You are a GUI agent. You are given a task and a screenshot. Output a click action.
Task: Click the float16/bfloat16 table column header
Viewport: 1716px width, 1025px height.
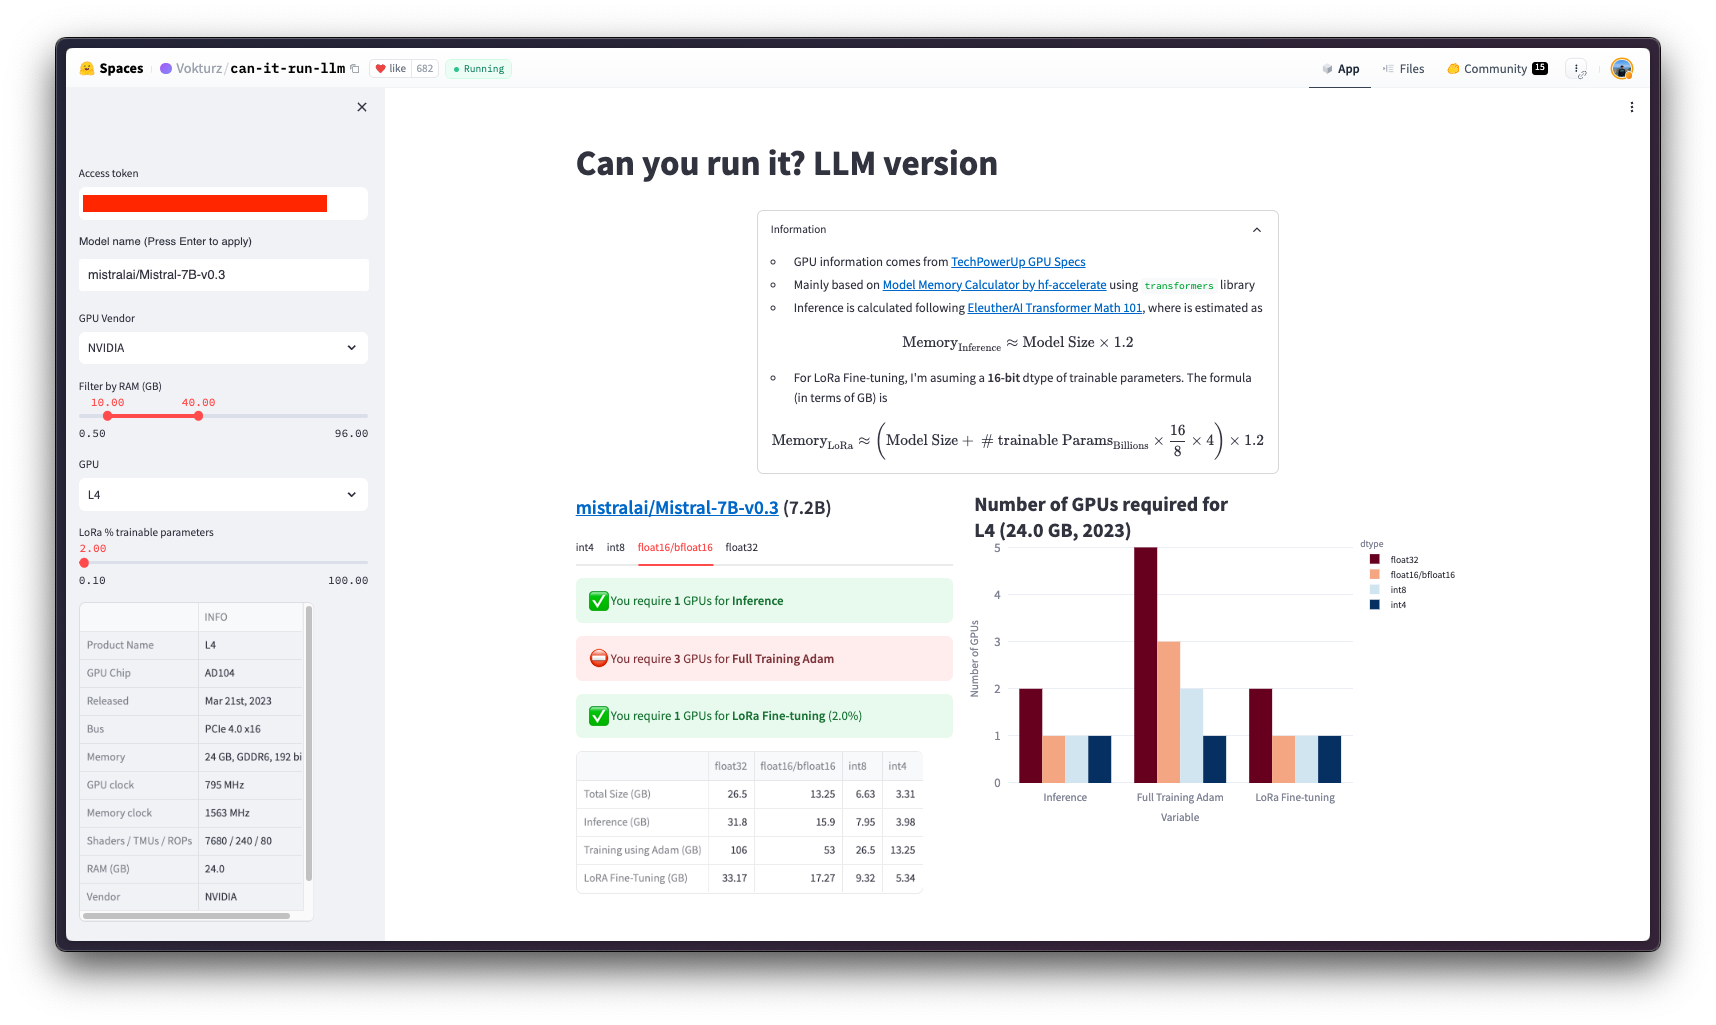click(798, 766)
